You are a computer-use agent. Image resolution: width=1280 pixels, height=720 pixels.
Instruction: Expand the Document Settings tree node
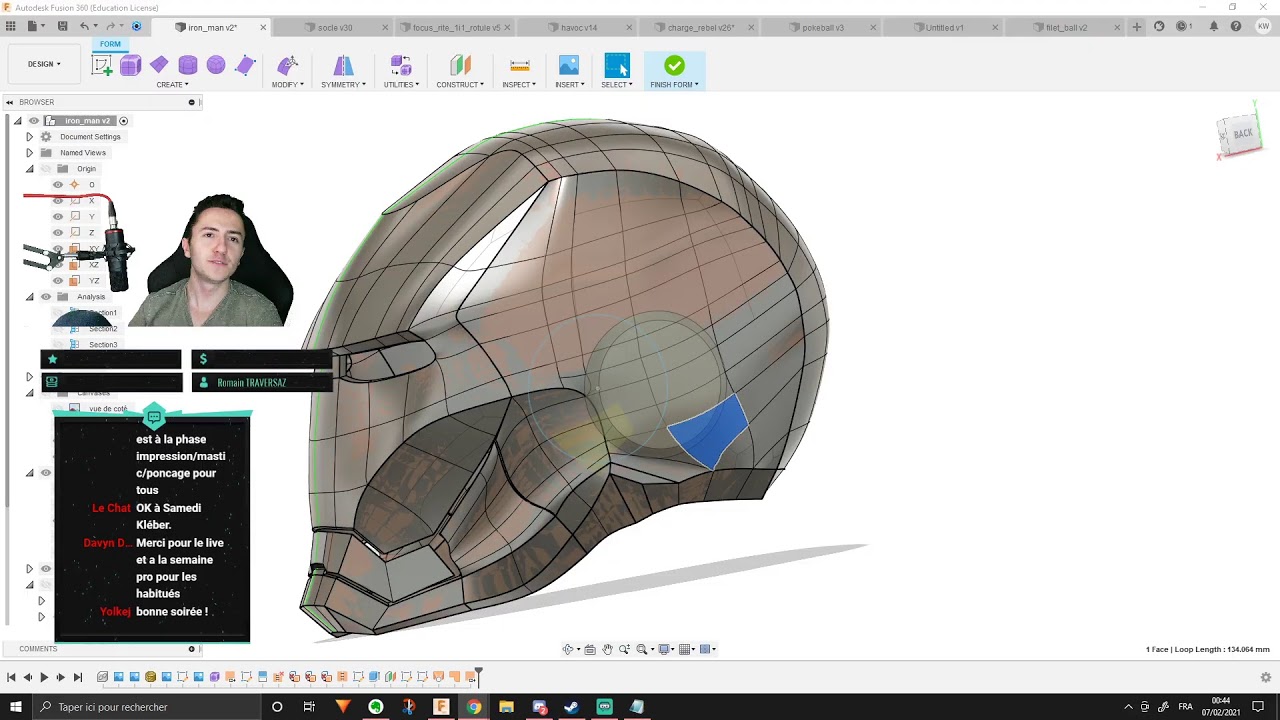tap(29, 137)
